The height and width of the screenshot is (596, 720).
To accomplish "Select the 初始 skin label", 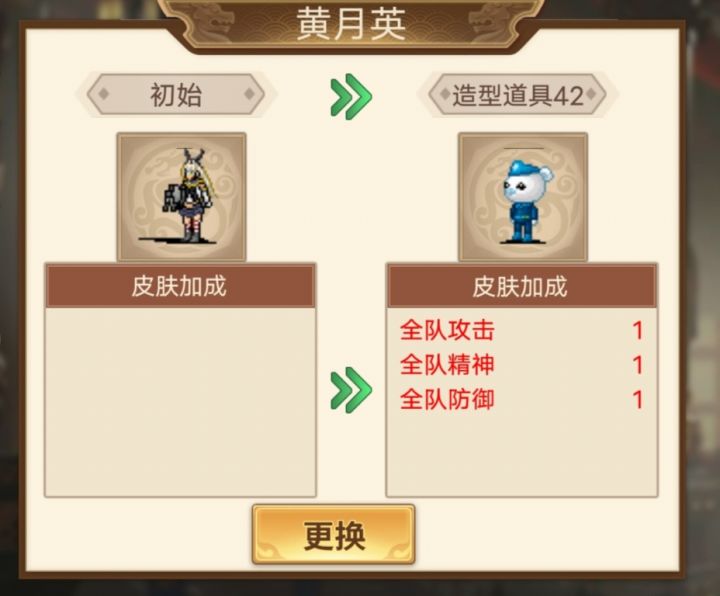I will (176, 95).
